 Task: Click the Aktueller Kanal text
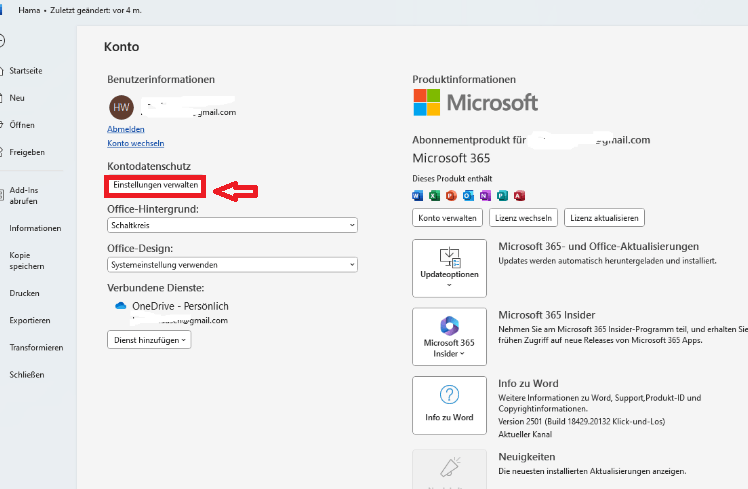coord(525,435)
